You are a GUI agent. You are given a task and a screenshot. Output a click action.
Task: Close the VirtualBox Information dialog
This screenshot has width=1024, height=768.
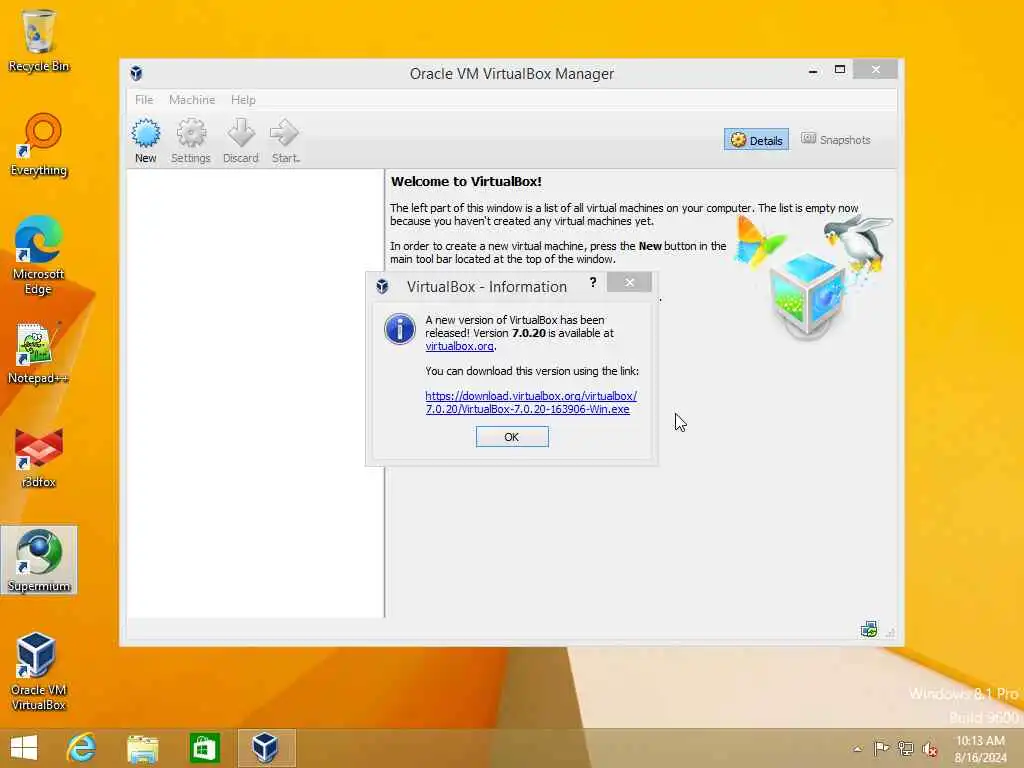[630, 282]
